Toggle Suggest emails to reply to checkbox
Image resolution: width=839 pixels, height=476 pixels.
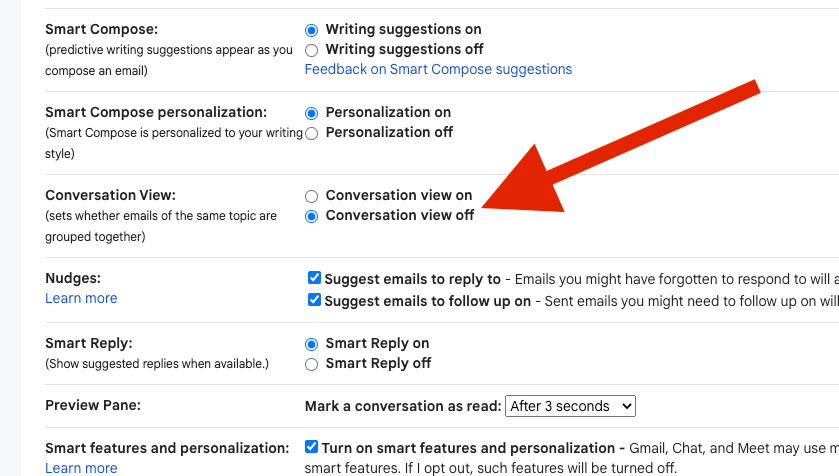pos(315,278)
